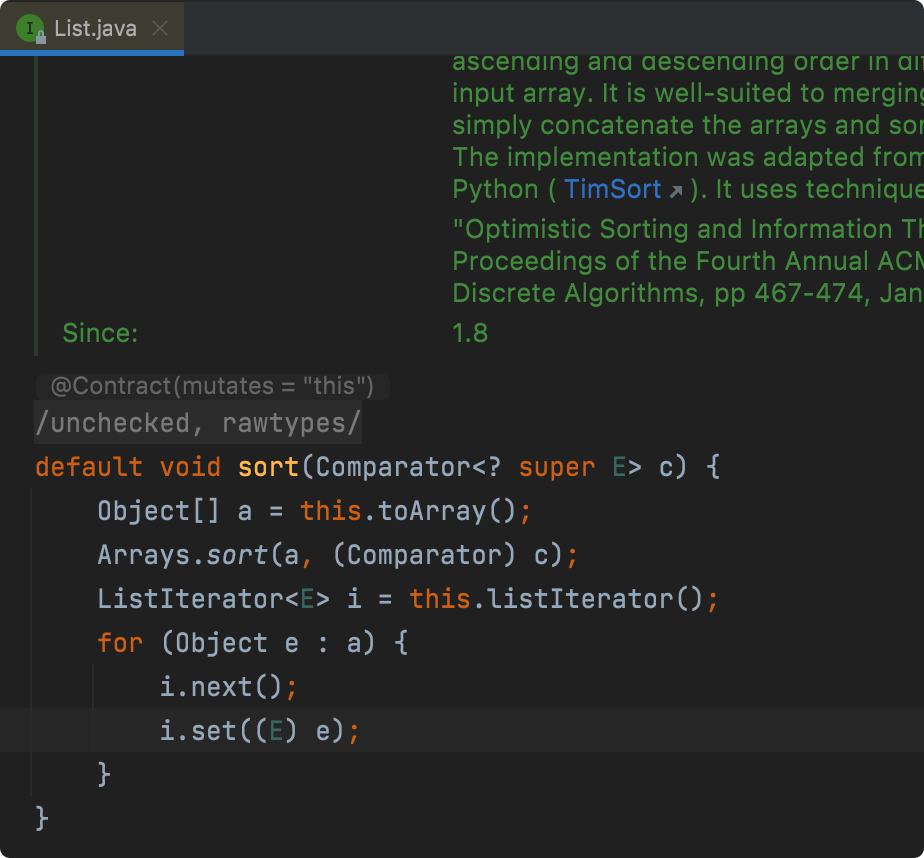This screenshot has height=858, width=924.
Task: Click the ListIterator<E> type
Action: tap(213, 599)
